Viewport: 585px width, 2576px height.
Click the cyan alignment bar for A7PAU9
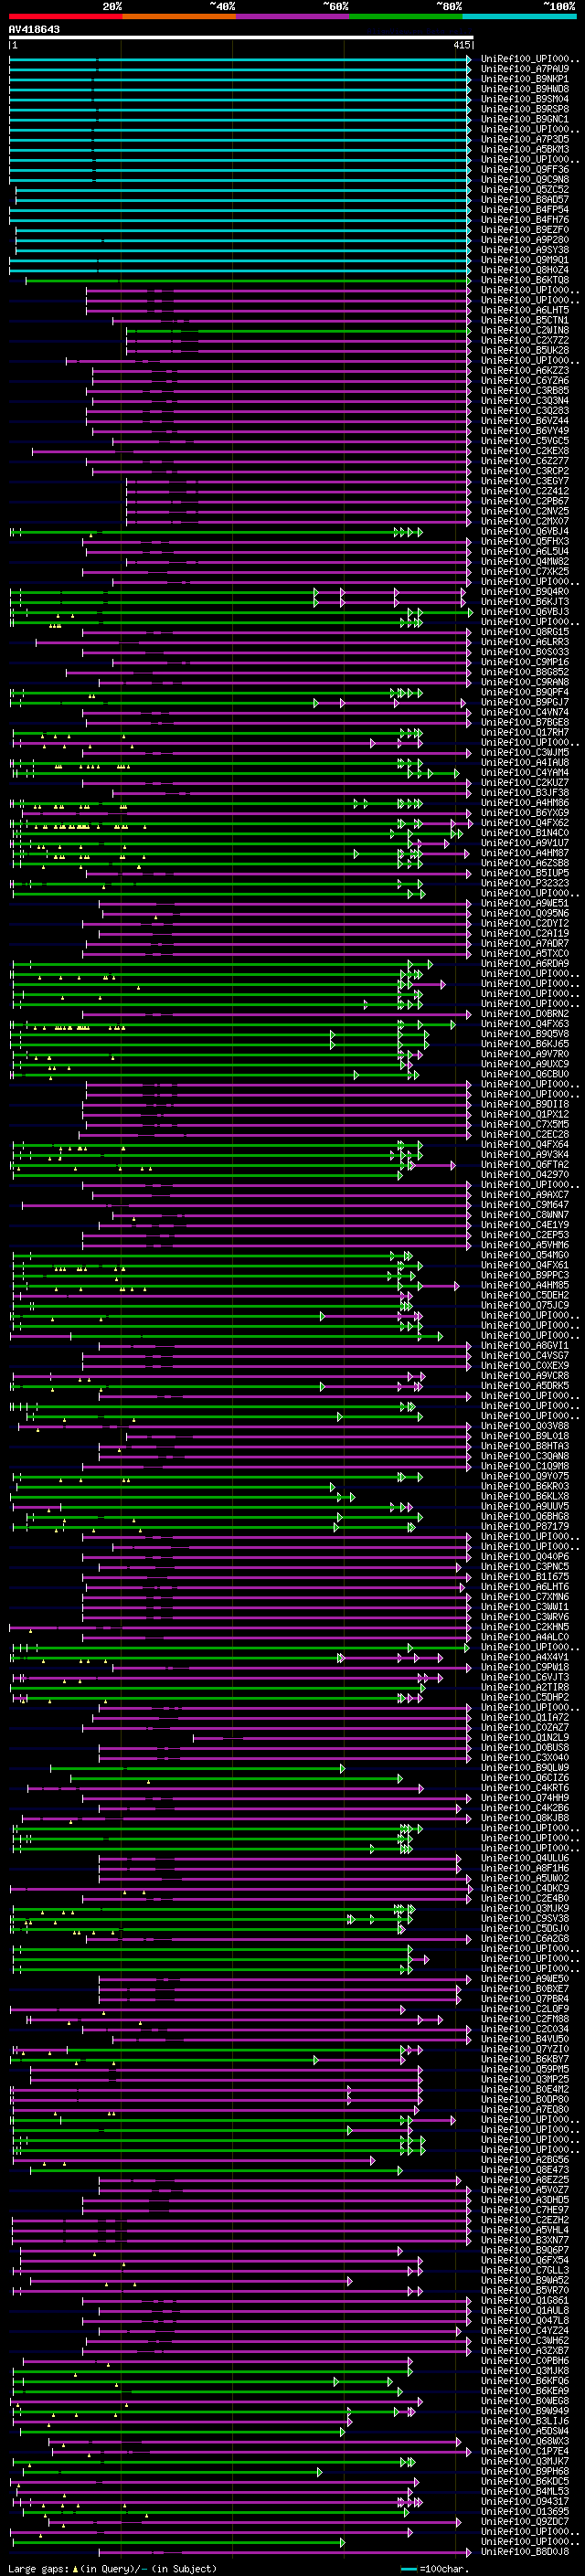[240, 69]
